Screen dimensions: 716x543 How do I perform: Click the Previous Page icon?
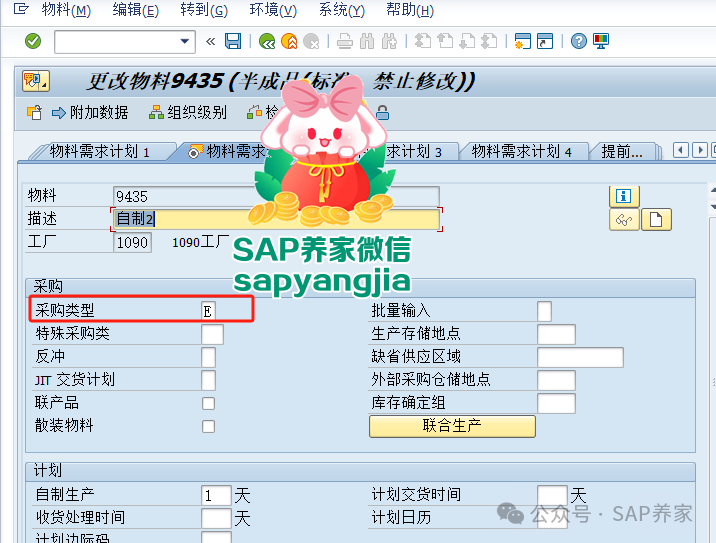click(x=445, y=42)
